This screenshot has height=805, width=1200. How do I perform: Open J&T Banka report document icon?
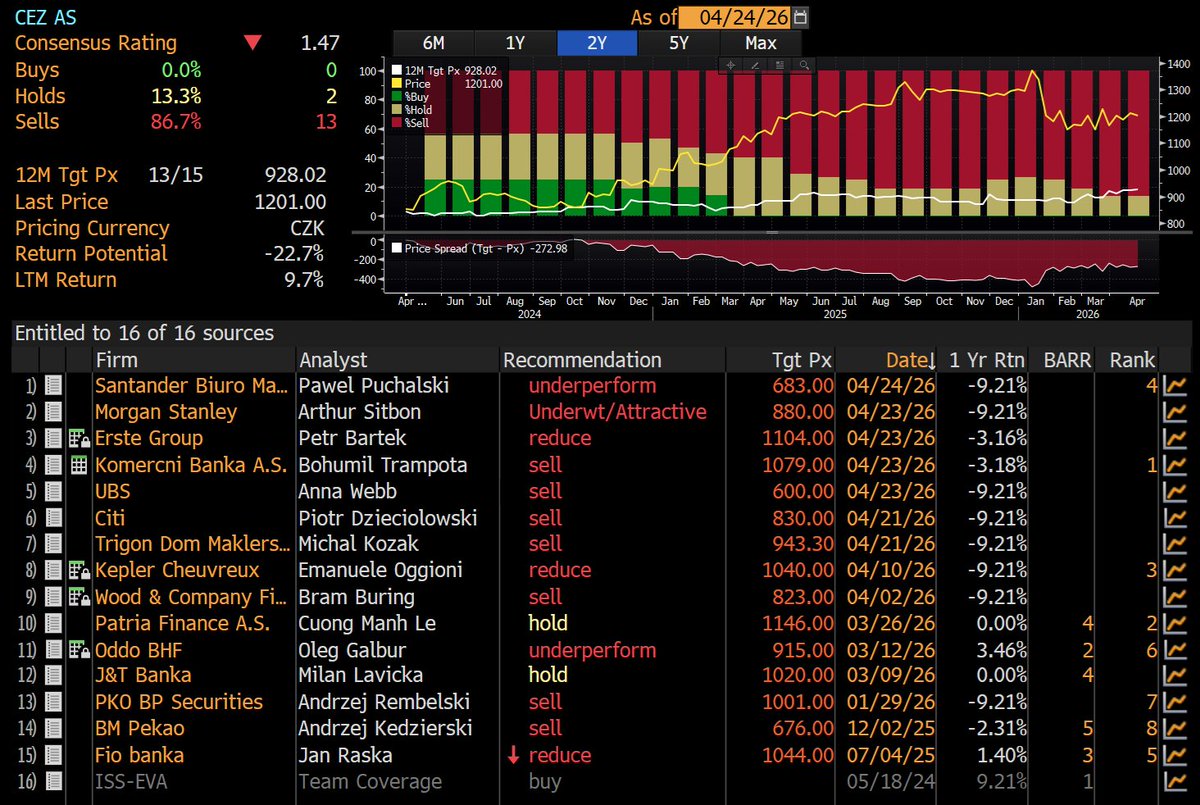[x=54, y=676]
